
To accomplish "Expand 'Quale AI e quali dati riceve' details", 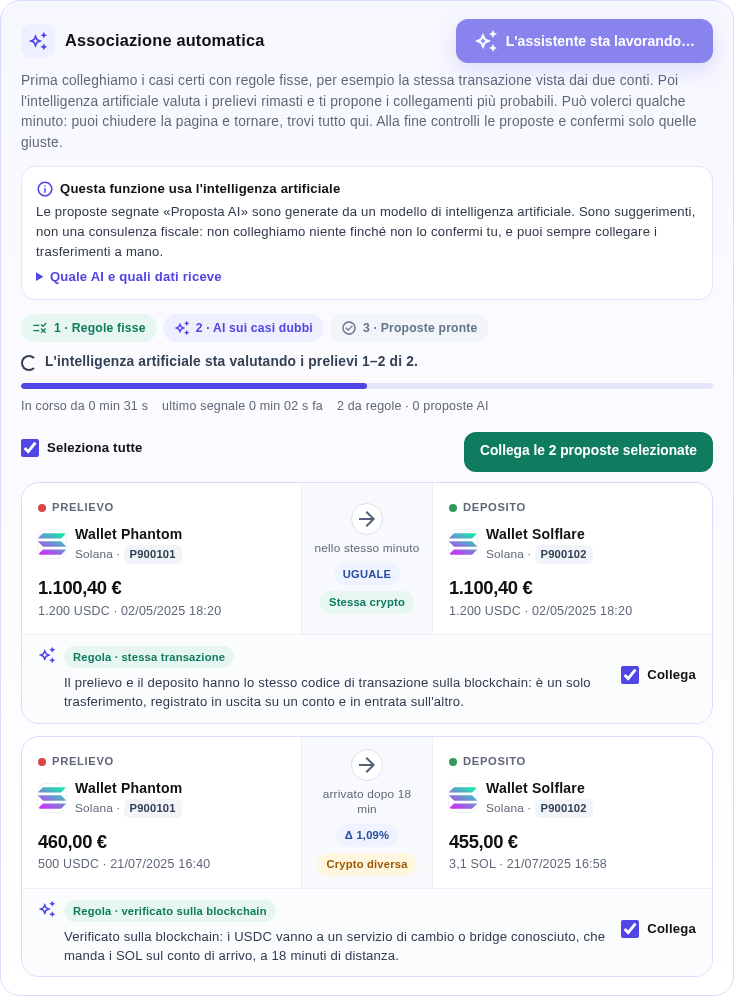I will point(128,277).
